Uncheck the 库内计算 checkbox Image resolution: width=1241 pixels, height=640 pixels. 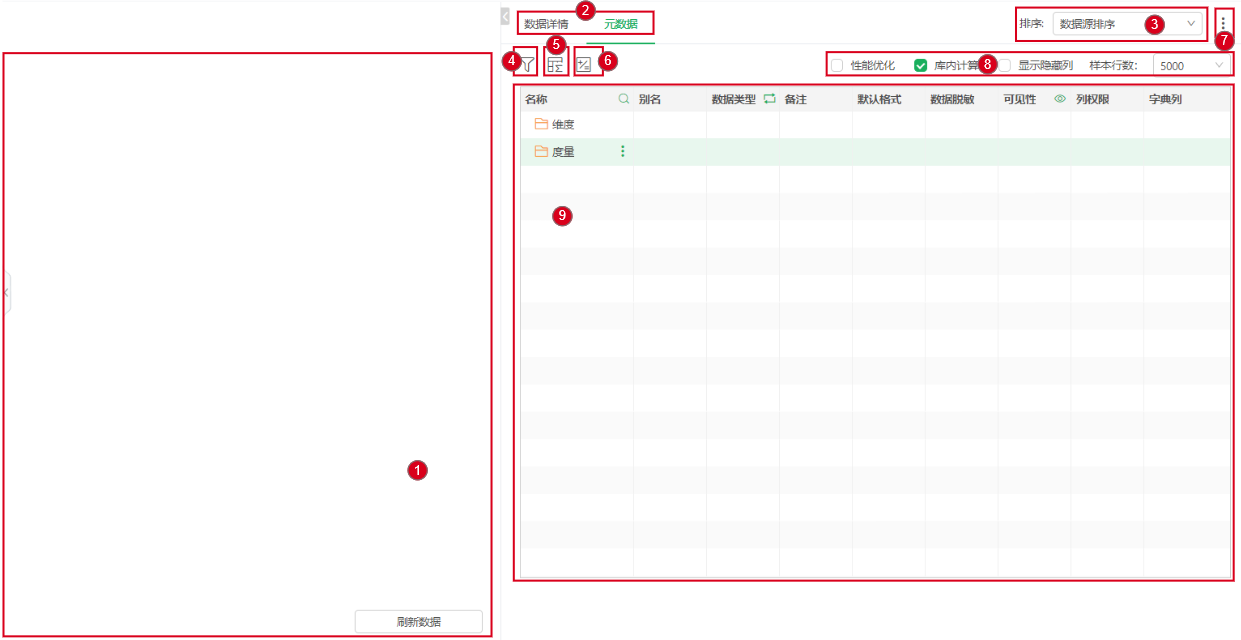pyautogui.click(x=921, y=65)
